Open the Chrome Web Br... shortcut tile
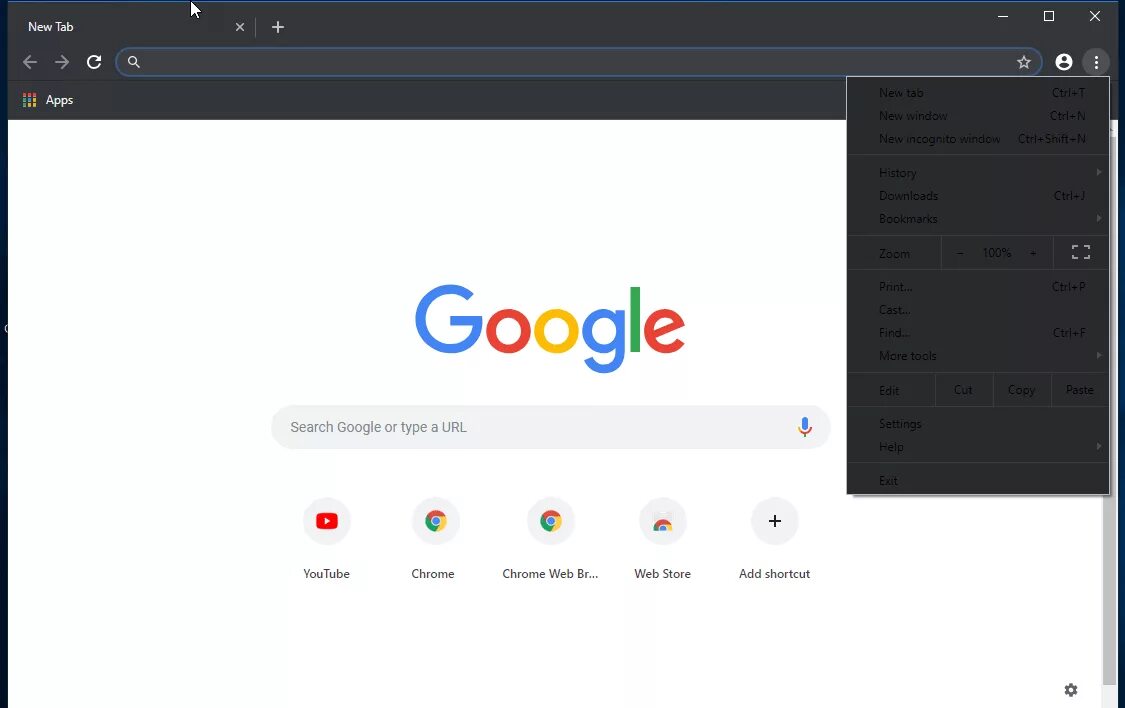Screen dimensions: 1125x708 coord(550,538)
